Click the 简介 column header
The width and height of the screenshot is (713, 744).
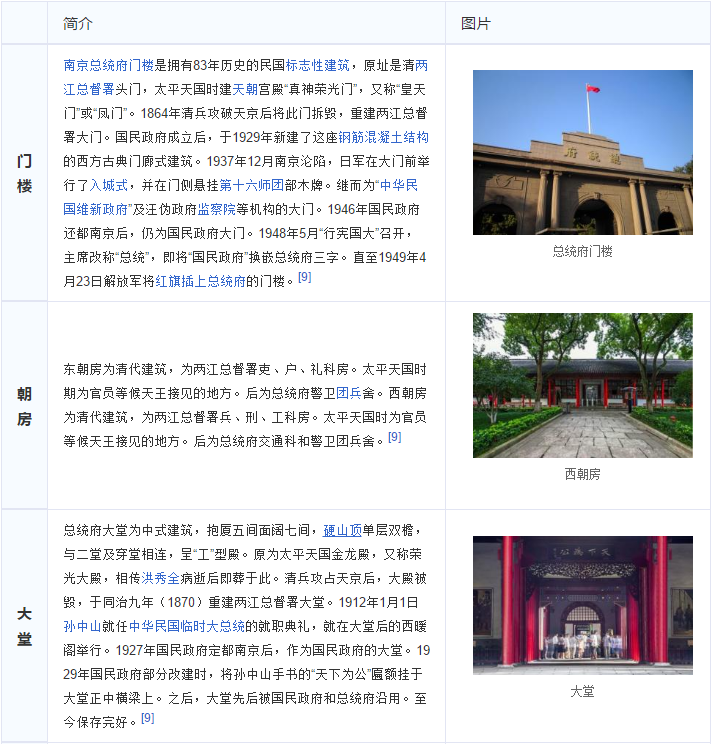coord(78,23)
